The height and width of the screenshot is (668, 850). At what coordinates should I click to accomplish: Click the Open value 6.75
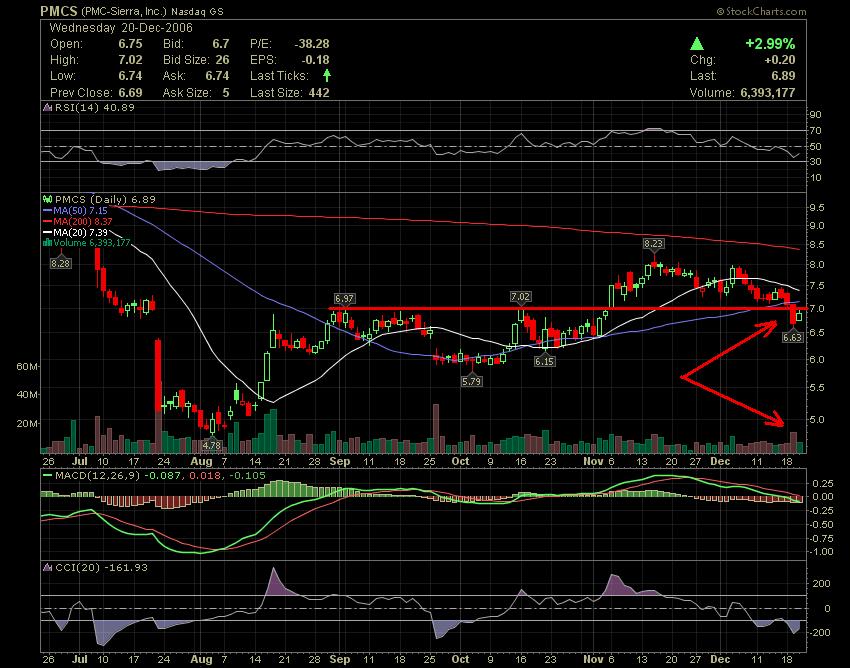point(131,44)
